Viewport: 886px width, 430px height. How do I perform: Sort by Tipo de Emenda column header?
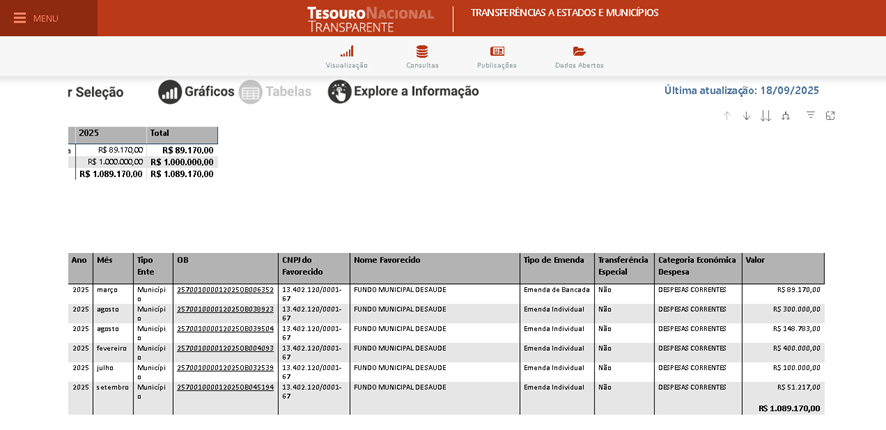[557, 268]
